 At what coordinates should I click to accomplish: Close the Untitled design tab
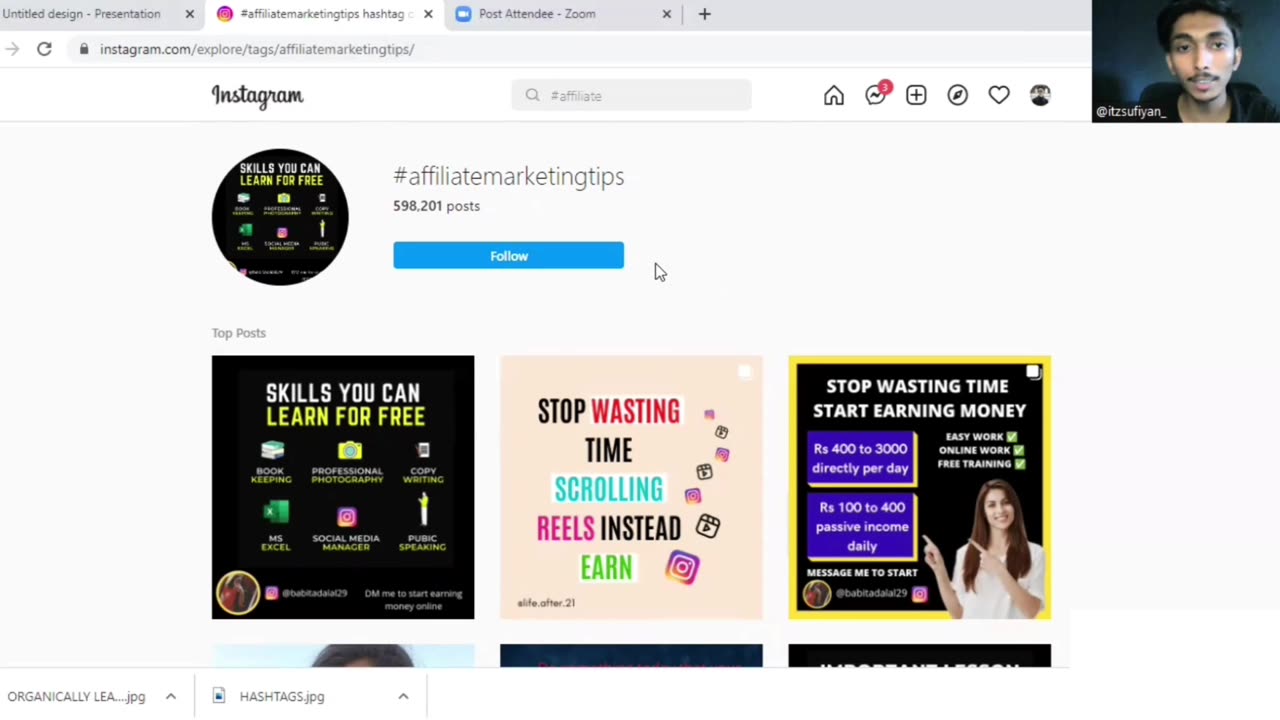pyautogui.click(x=190, y=14)
